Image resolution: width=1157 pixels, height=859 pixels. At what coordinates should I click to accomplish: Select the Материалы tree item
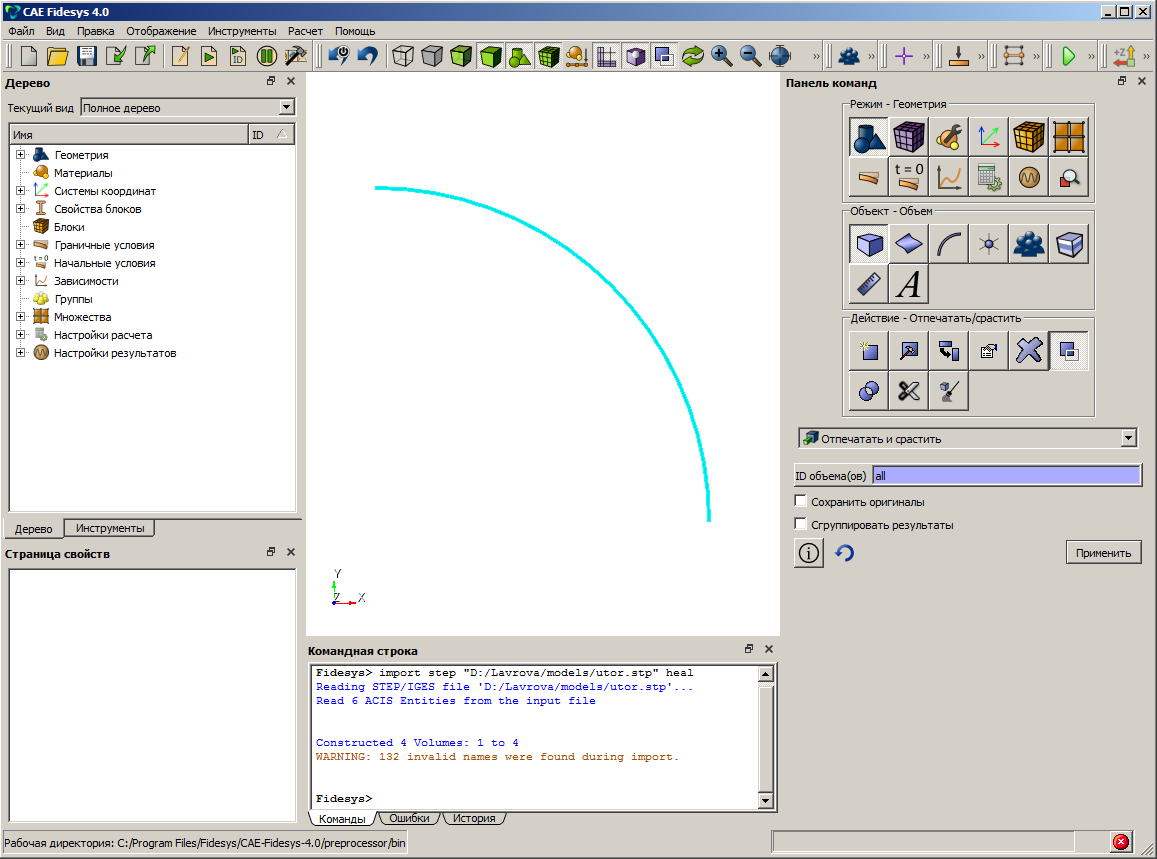(x=83, y=173)
